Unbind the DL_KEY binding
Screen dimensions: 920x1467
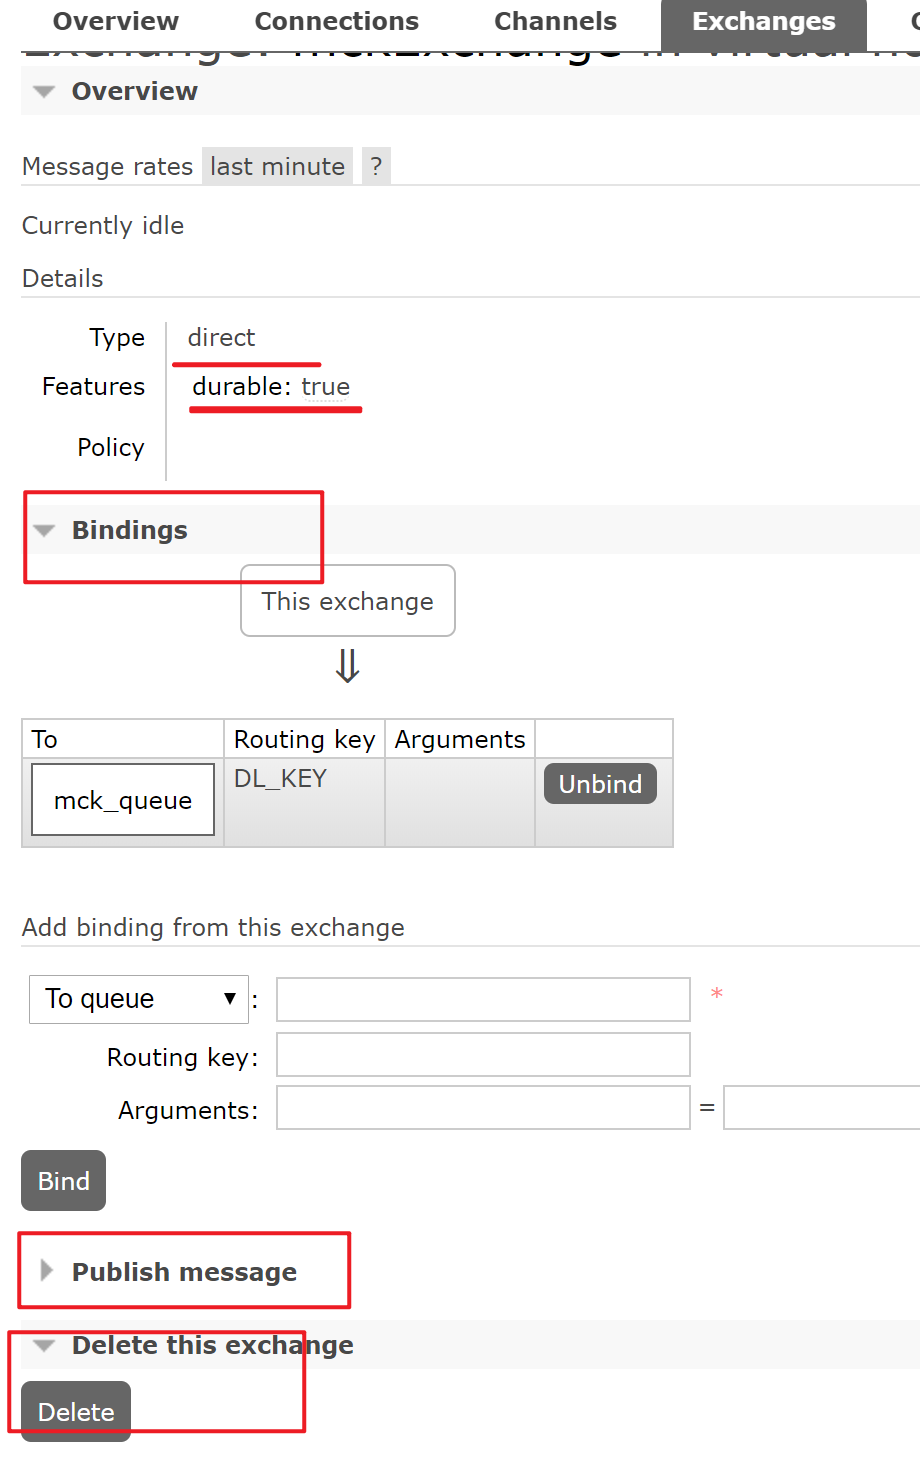tap(600, 784)
